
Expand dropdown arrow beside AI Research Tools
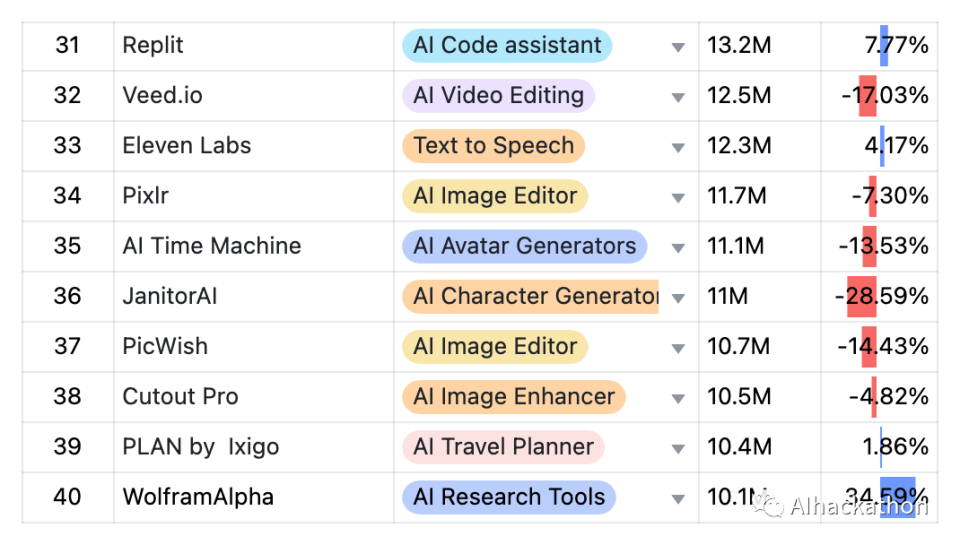tap(678, 498)
